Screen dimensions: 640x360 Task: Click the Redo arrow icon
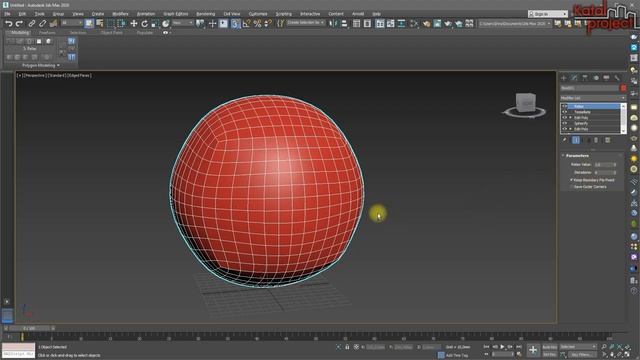click(19, 24)
